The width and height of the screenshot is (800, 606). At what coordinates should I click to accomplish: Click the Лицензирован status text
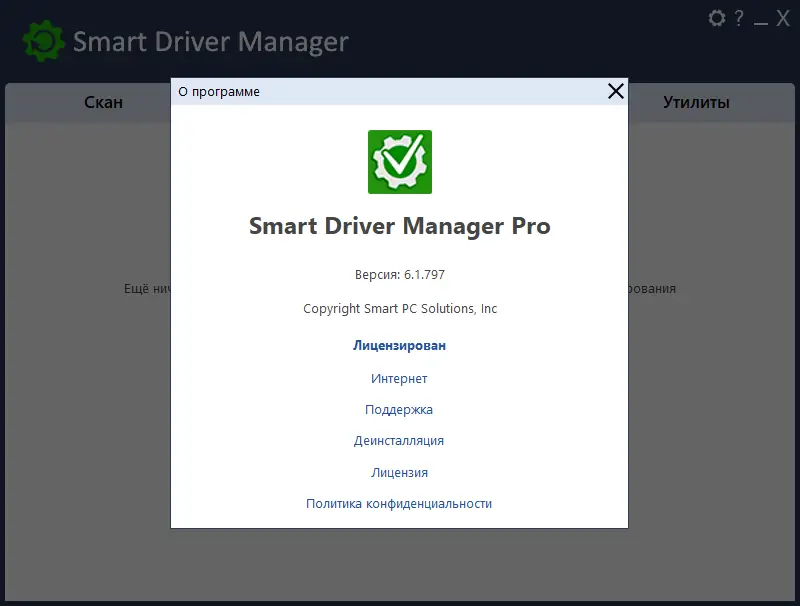[x=399, y=345]
